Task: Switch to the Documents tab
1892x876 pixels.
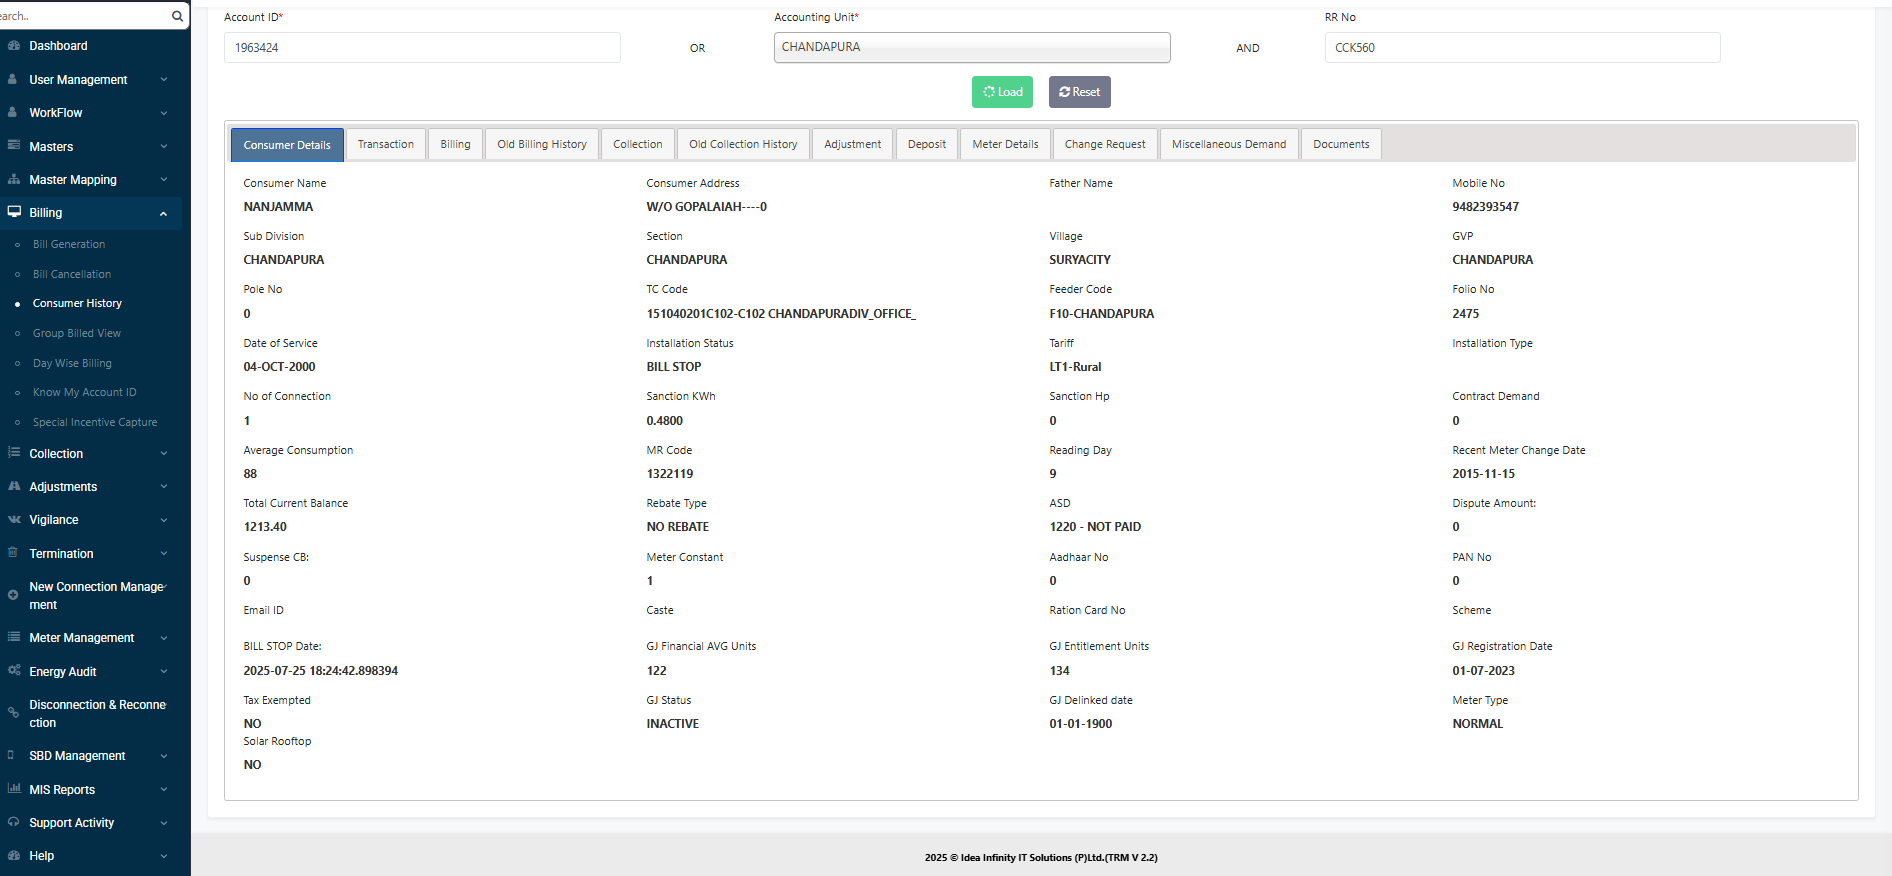Action: [1341, 144]
